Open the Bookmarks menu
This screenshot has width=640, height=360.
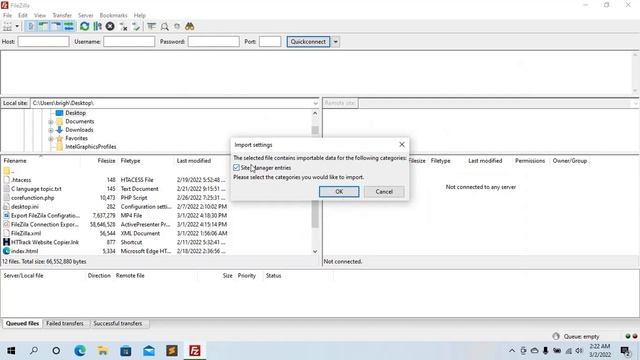[x=113, y=16]
